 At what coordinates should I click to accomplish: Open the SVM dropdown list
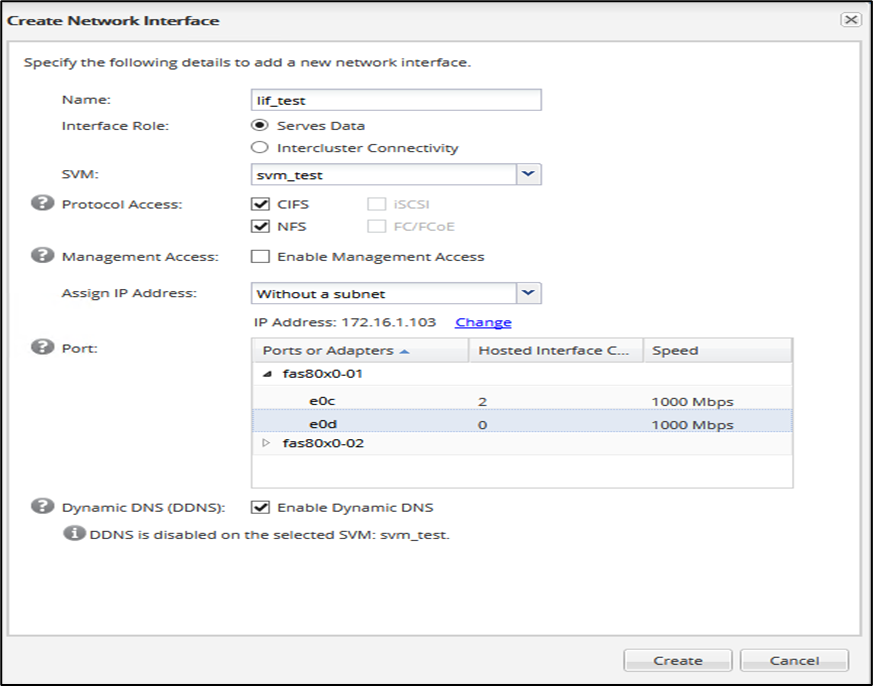(529, 175)
